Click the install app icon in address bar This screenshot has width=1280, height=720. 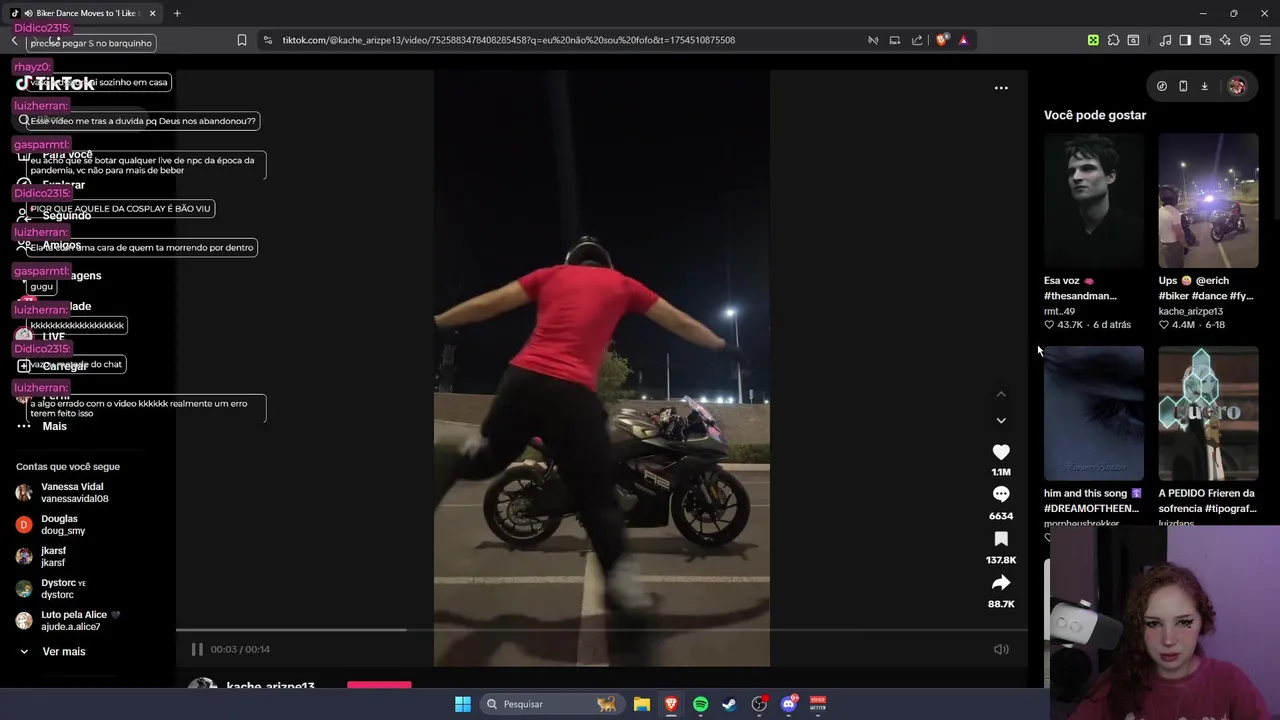click(x=895, y=40)
